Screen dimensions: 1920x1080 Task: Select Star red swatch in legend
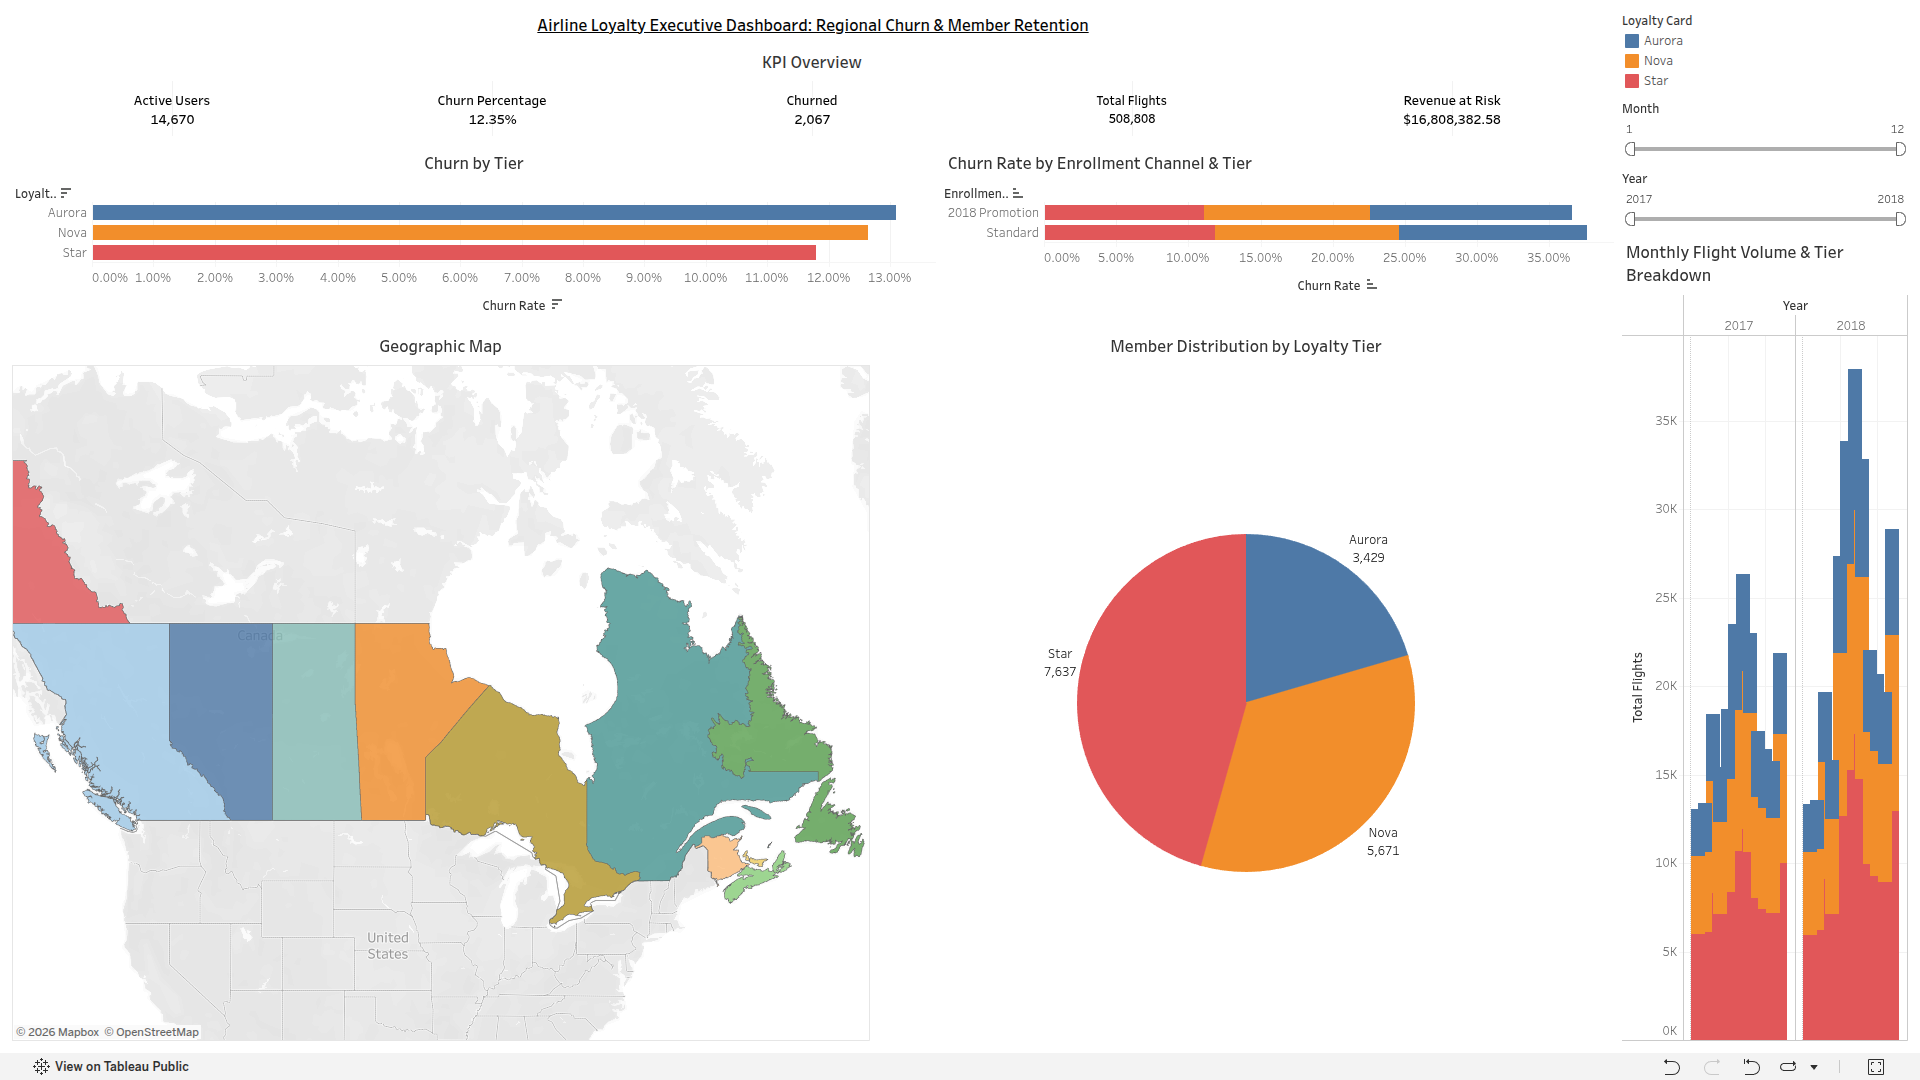(1632, 81)
